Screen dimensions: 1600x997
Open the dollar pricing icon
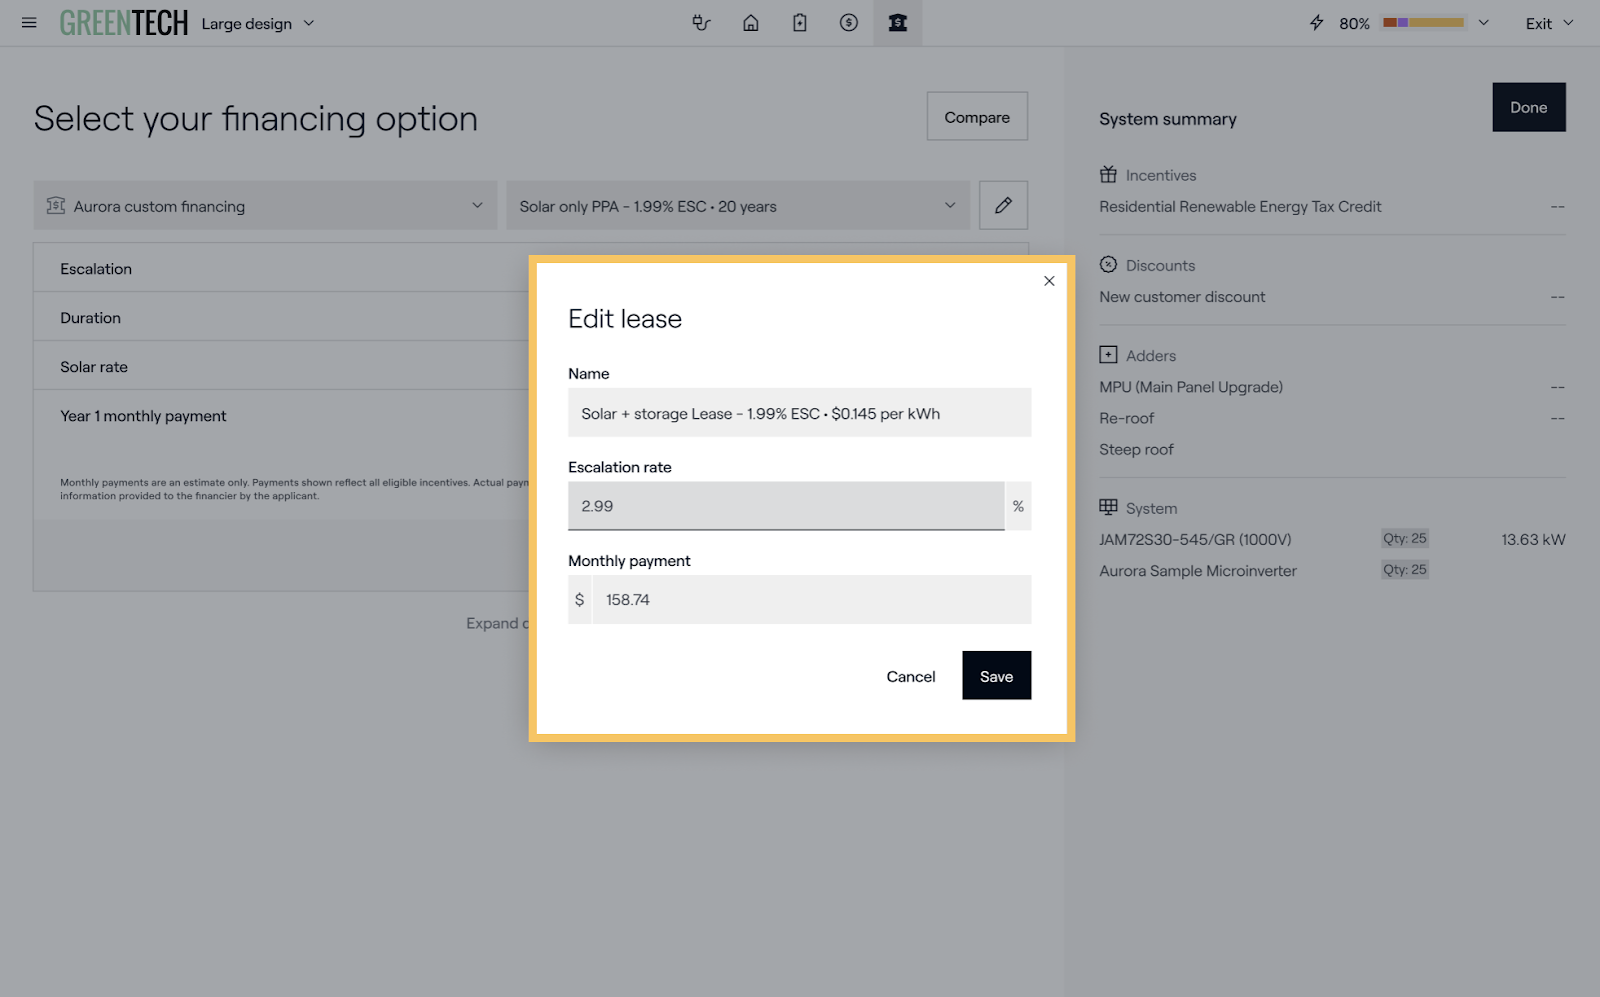pos(848,23)
